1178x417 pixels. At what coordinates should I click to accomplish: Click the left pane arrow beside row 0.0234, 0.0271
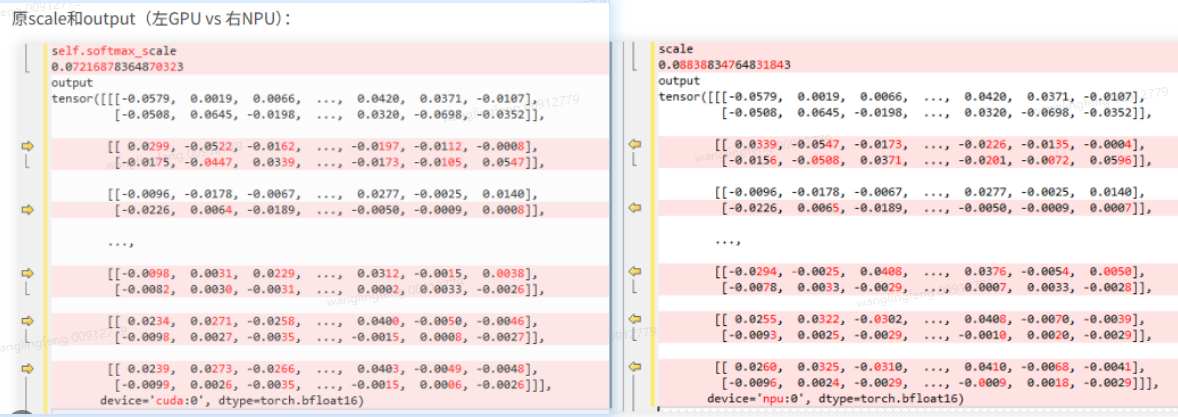tap(29, 320)
